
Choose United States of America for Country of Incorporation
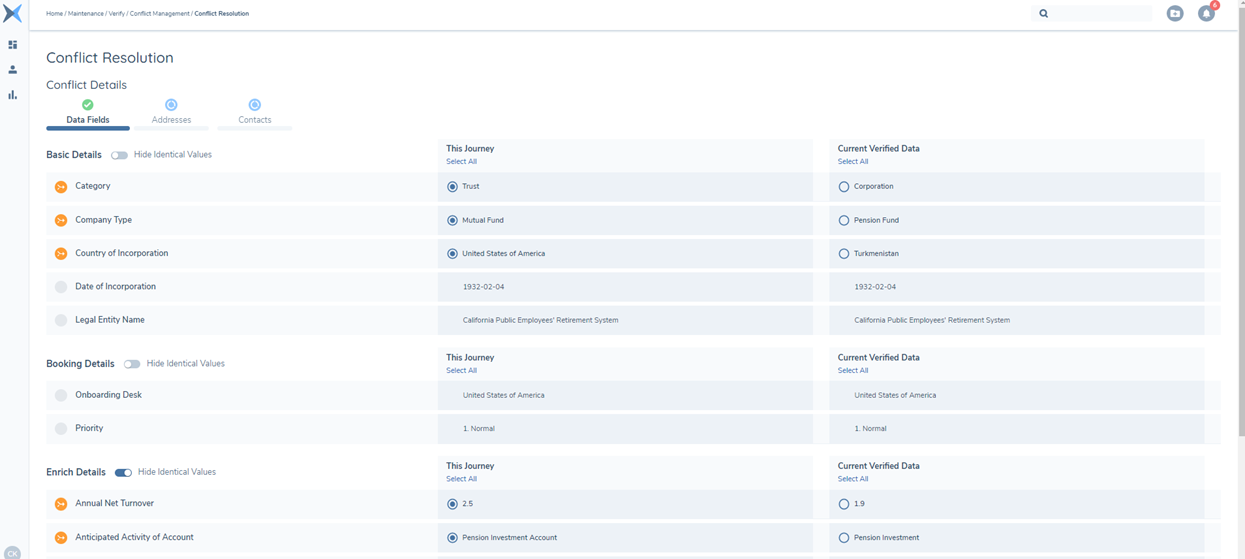pos(452,254)
